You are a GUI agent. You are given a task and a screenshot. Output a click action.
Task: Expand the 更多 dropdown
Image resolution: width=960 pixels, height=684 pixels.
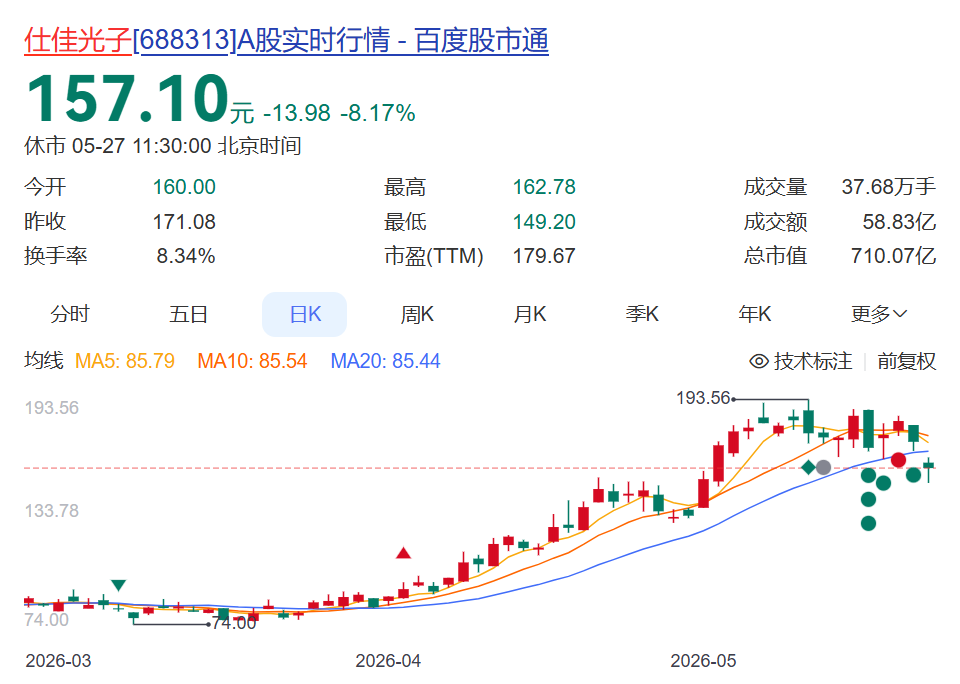point(879,314)
